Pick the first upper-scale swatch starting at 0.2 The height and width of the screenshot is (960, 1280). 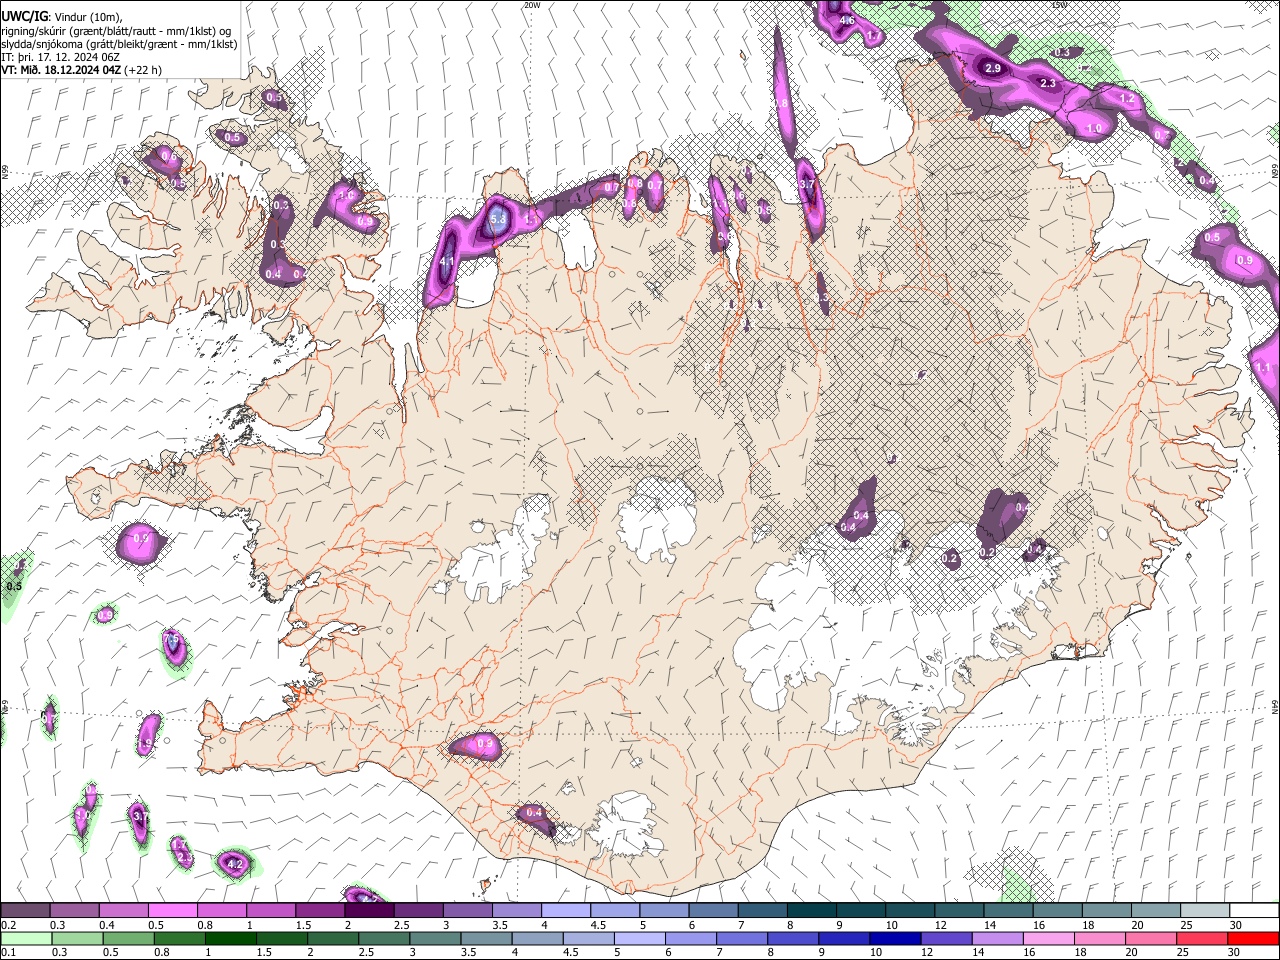click(x=25, y=911)
